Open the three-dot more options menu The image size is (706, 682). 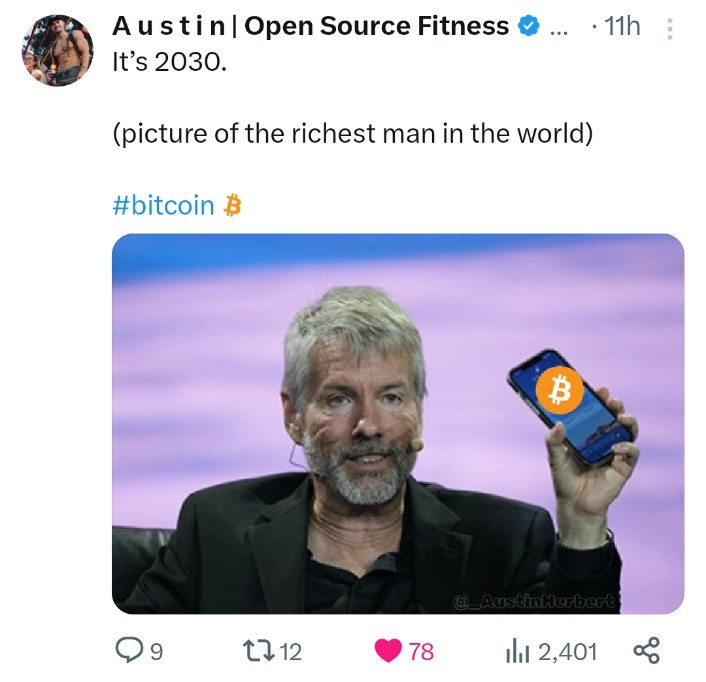tap(670, 29)
